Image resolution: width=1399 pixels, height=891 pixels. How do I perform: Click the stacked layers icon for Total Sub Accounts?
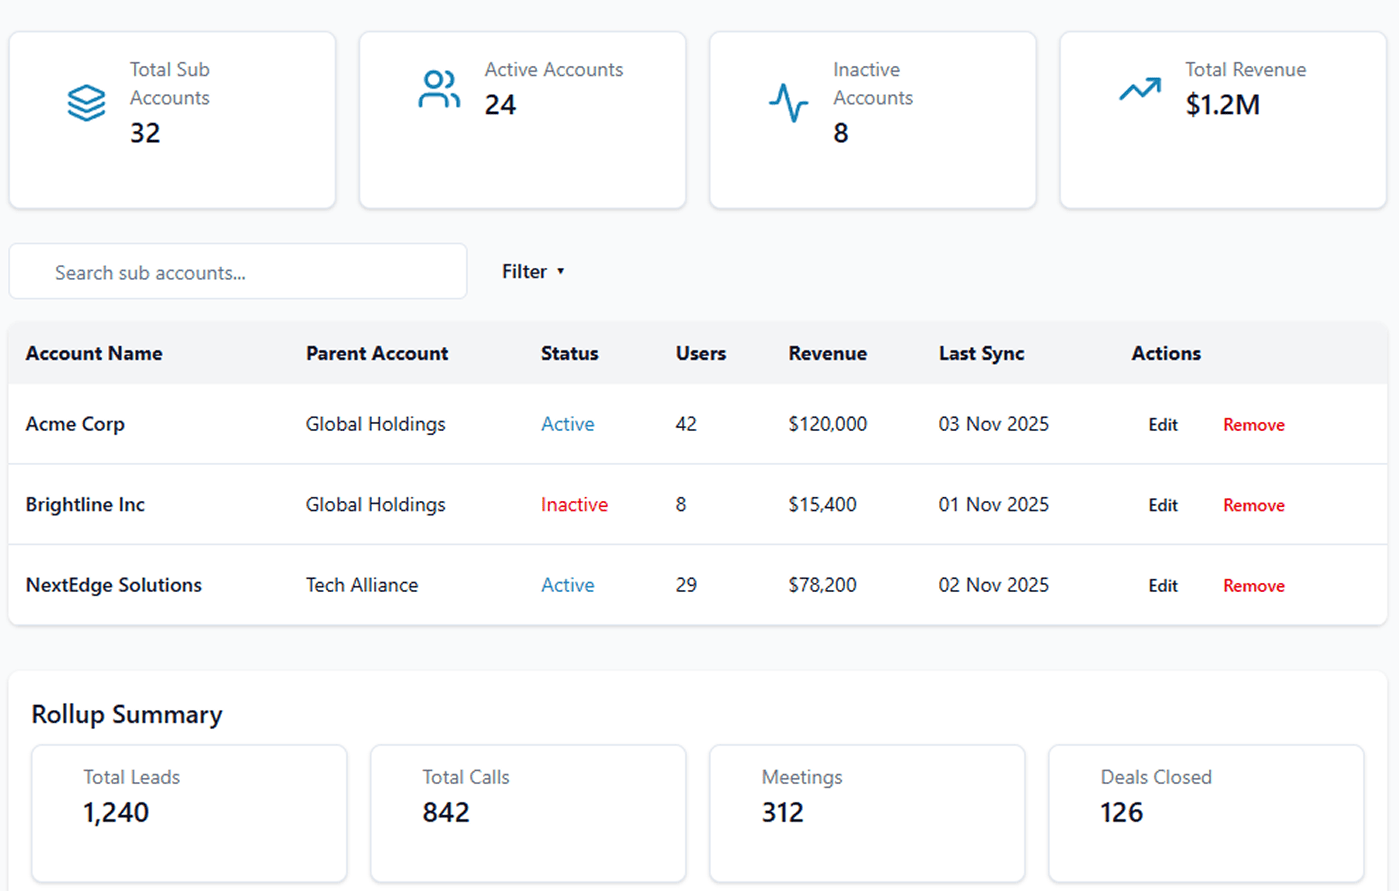coord(86,102)
